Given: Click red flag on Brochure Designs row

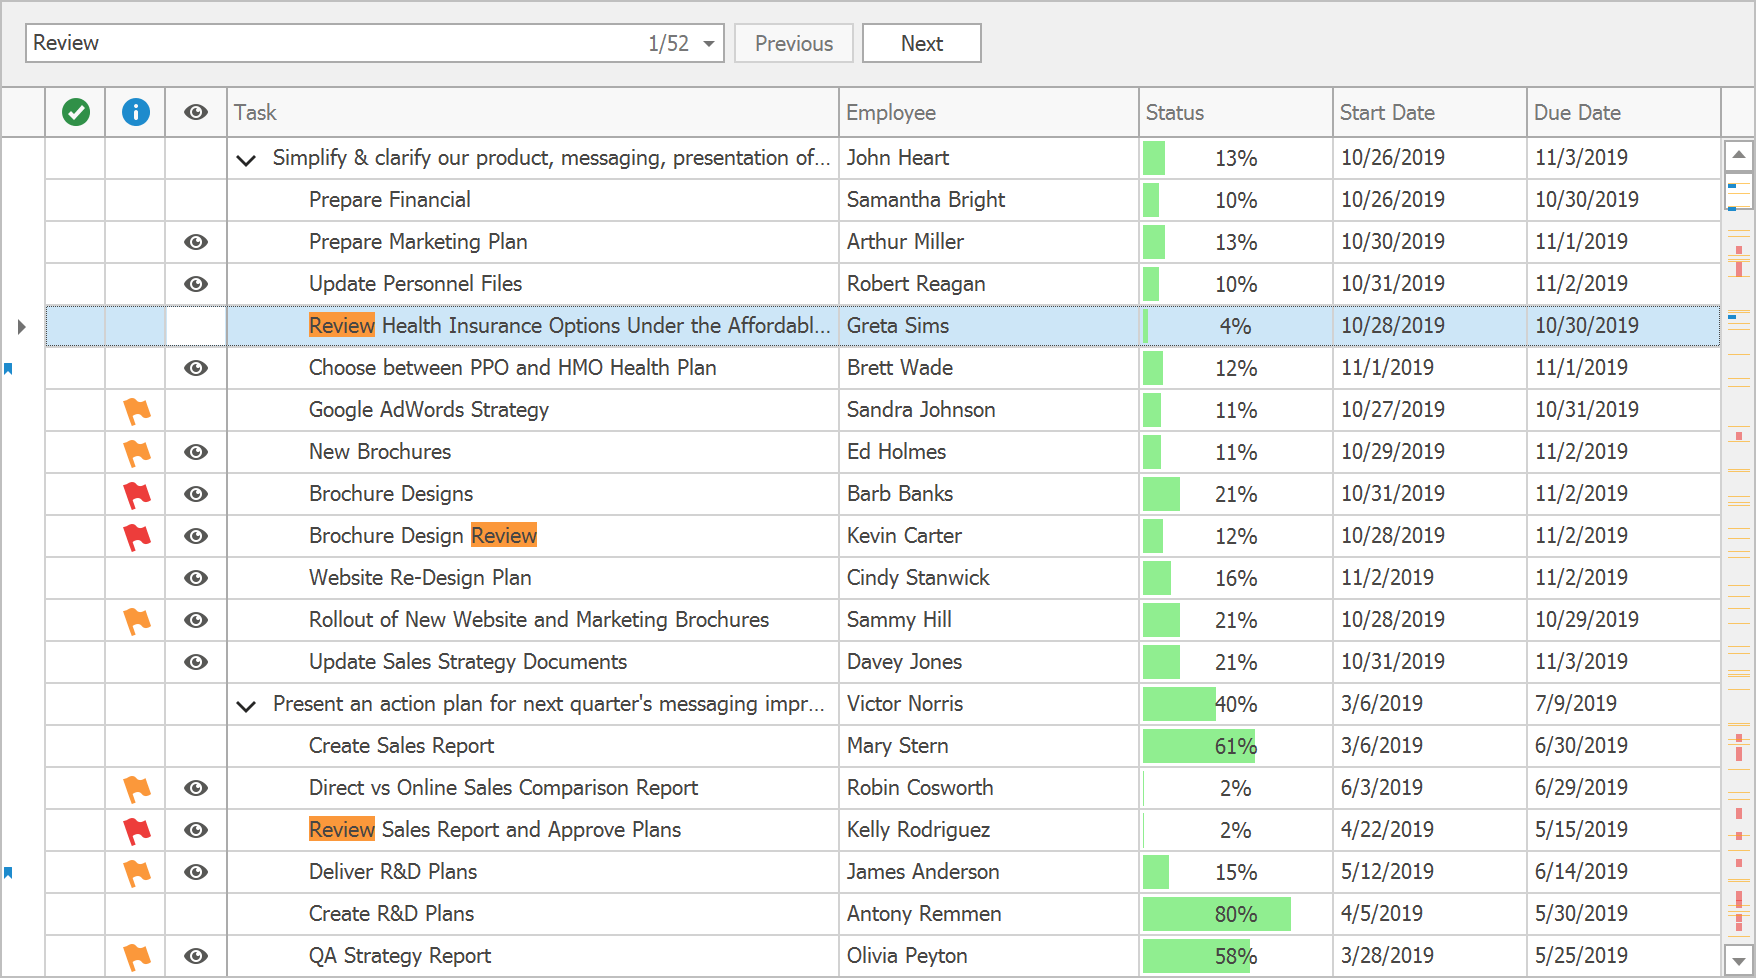Looking at the screenshot, I should [x=136, y=494].
